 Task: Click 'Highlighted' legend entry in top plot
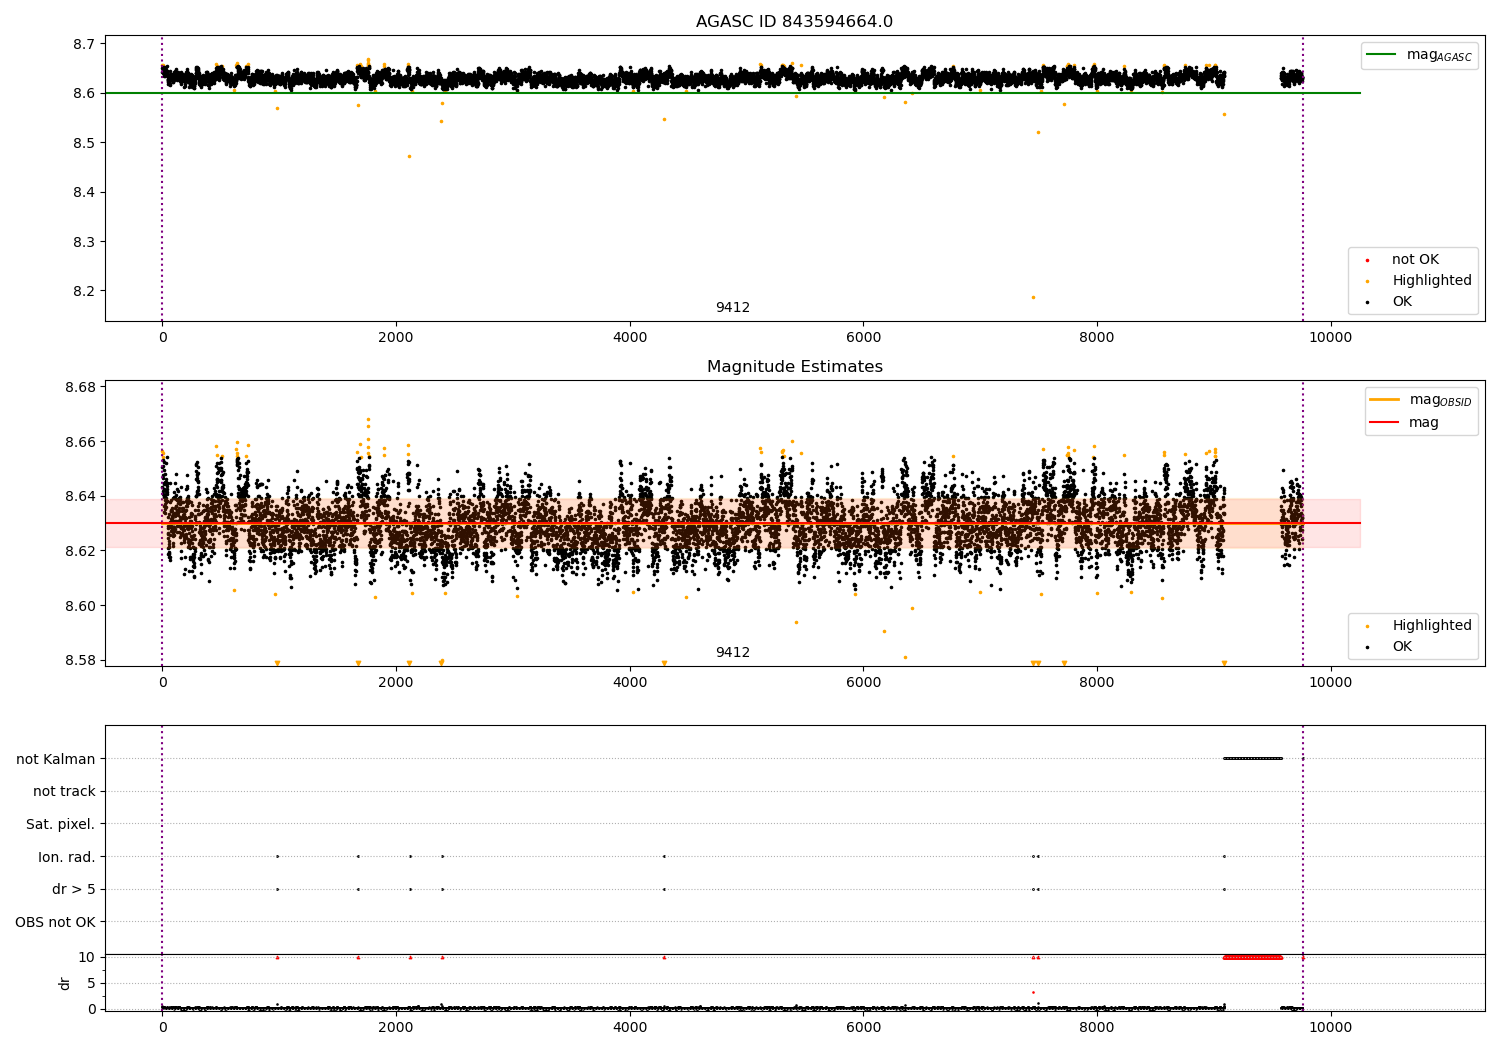(1432, 281)
